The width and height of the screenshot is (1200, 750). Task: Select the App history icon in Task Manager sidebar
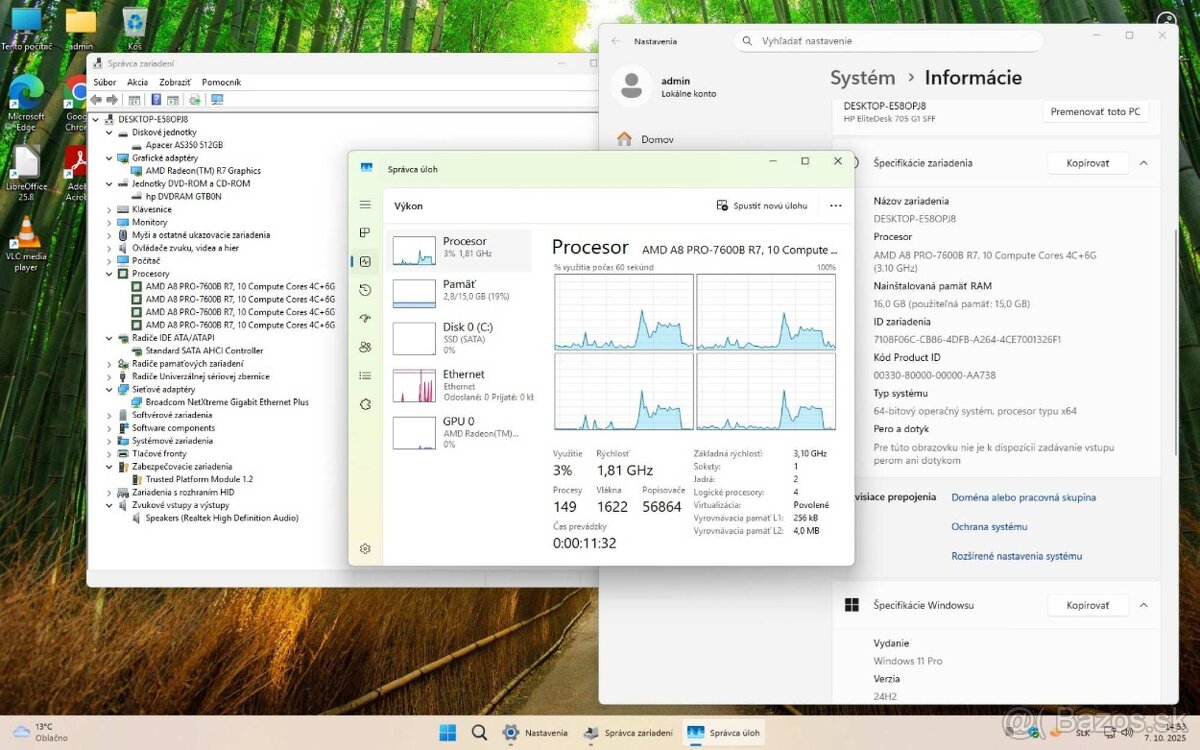tap(365, 291)
